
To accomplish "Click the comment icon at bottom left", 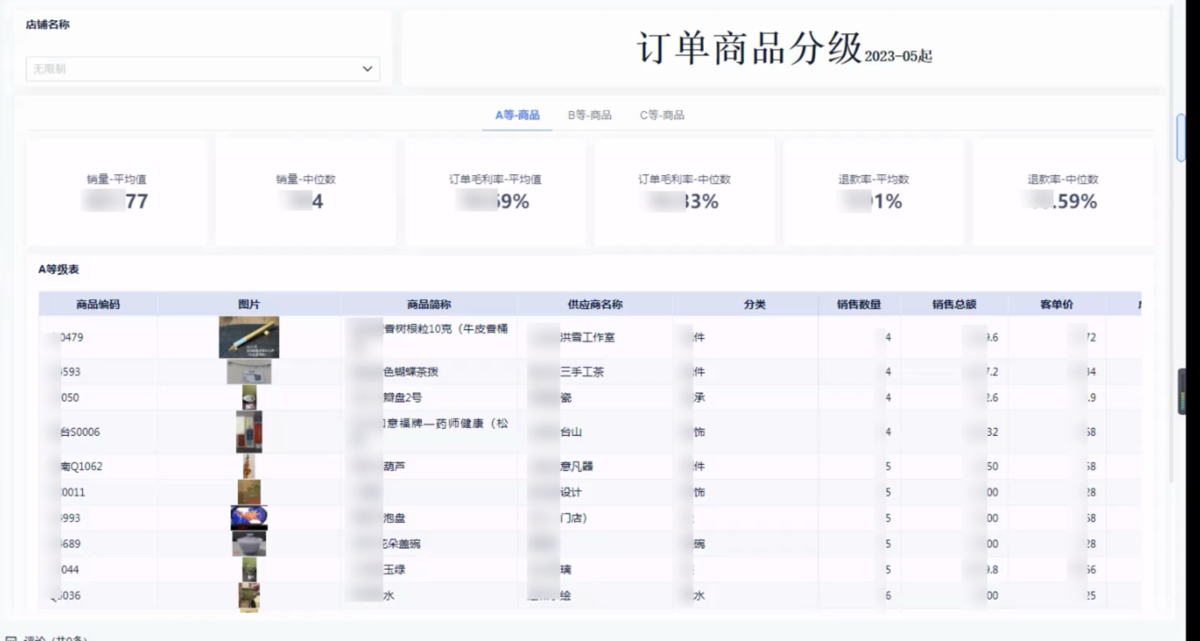I will (x=11, y=637).
